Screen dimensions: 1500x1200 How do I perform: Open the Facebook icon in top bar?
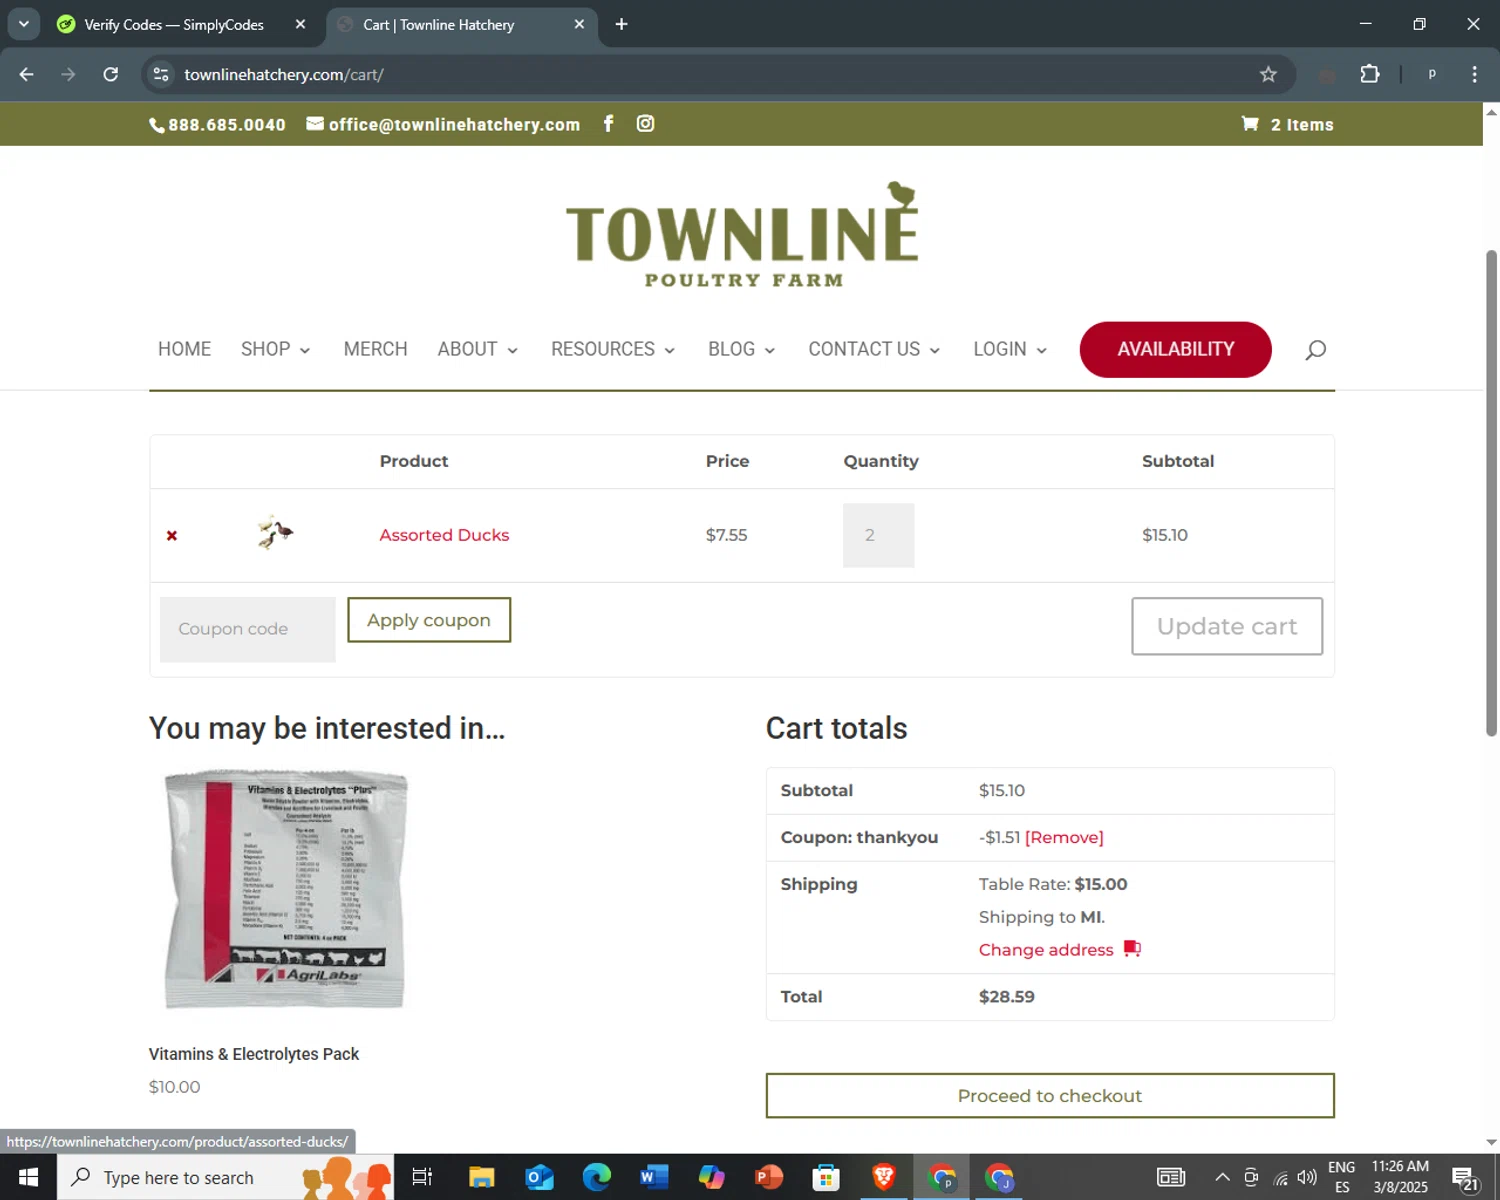click(608, 123)
